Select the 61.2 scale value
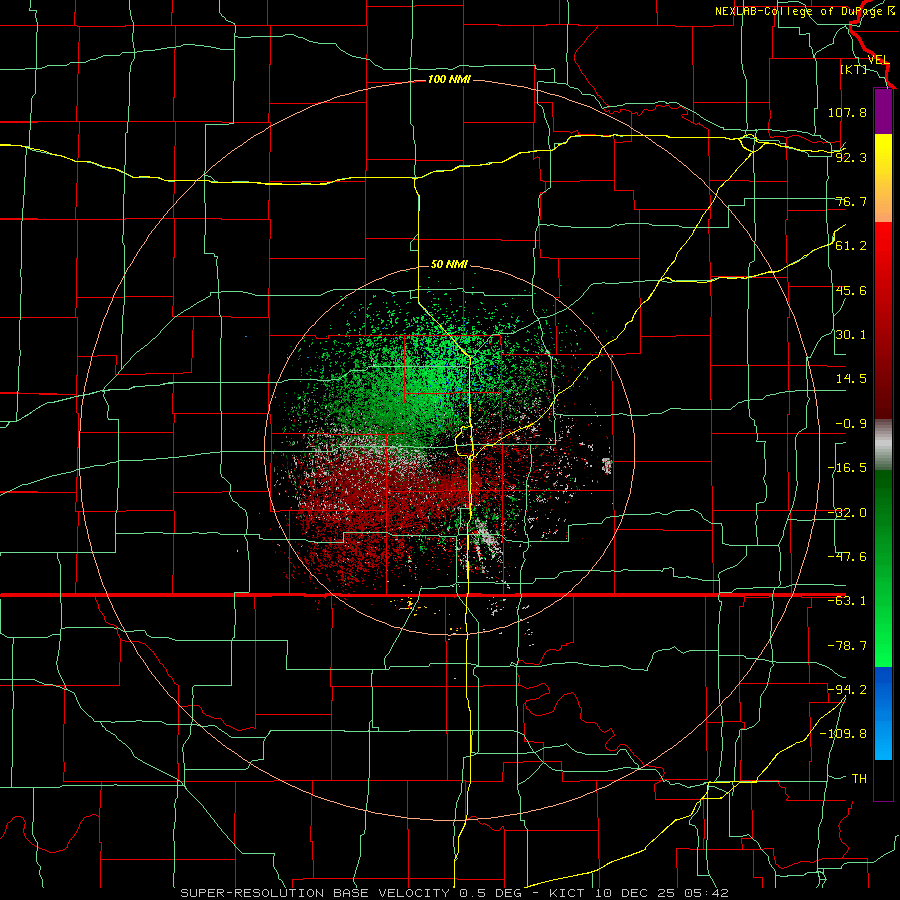900x900 pixels. pos(851,246)
